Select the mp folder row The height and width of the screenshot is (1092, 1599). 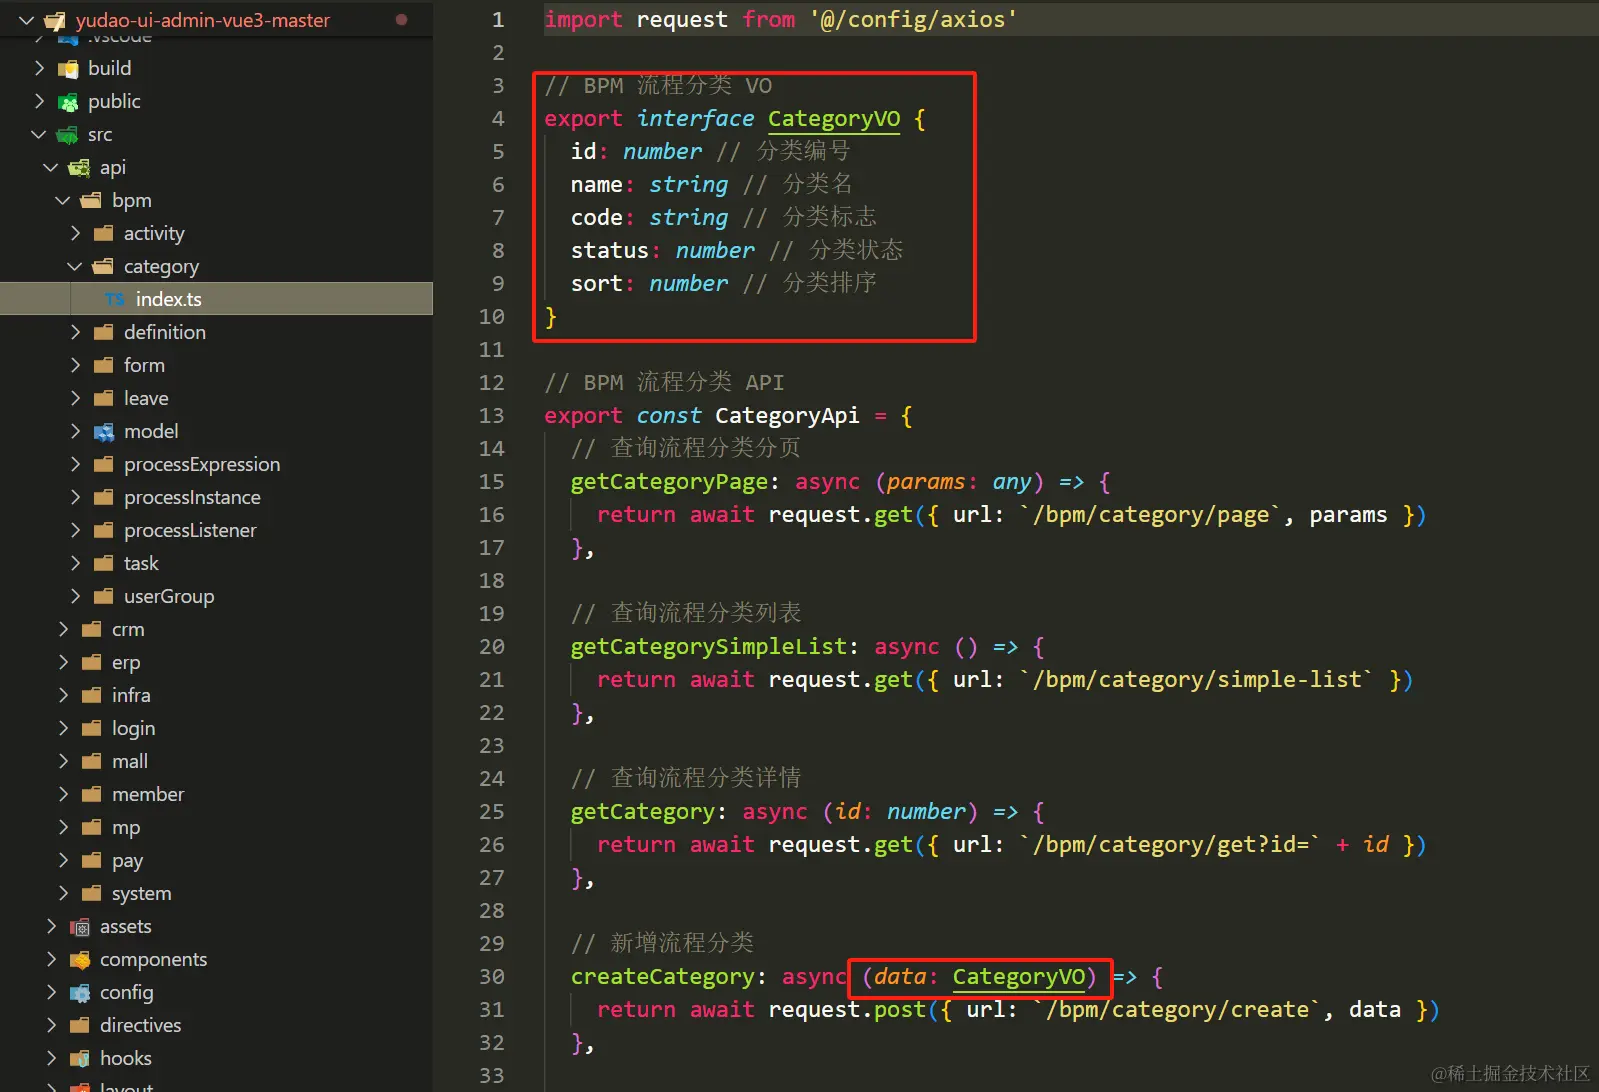(x=216, y=827)
